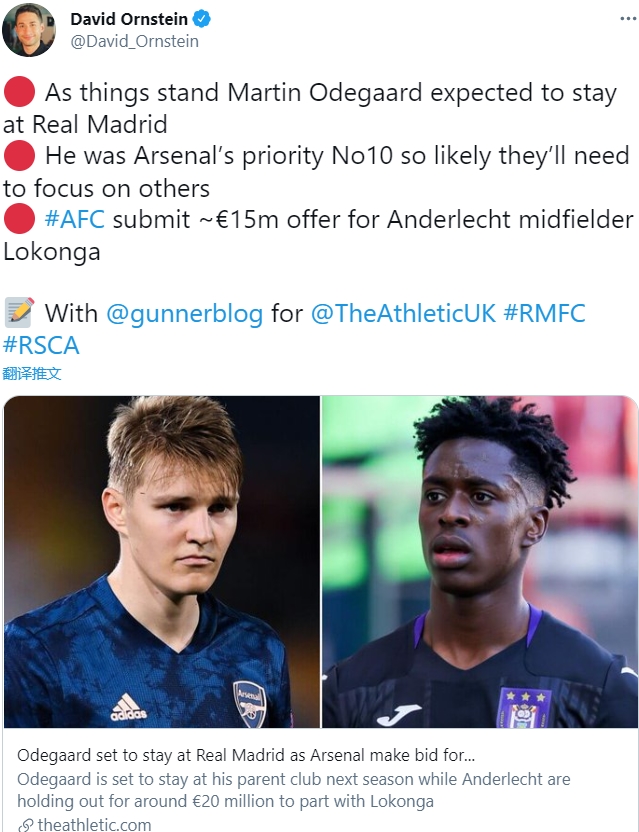Open the theathletic.com domain link

pos(94,825)
